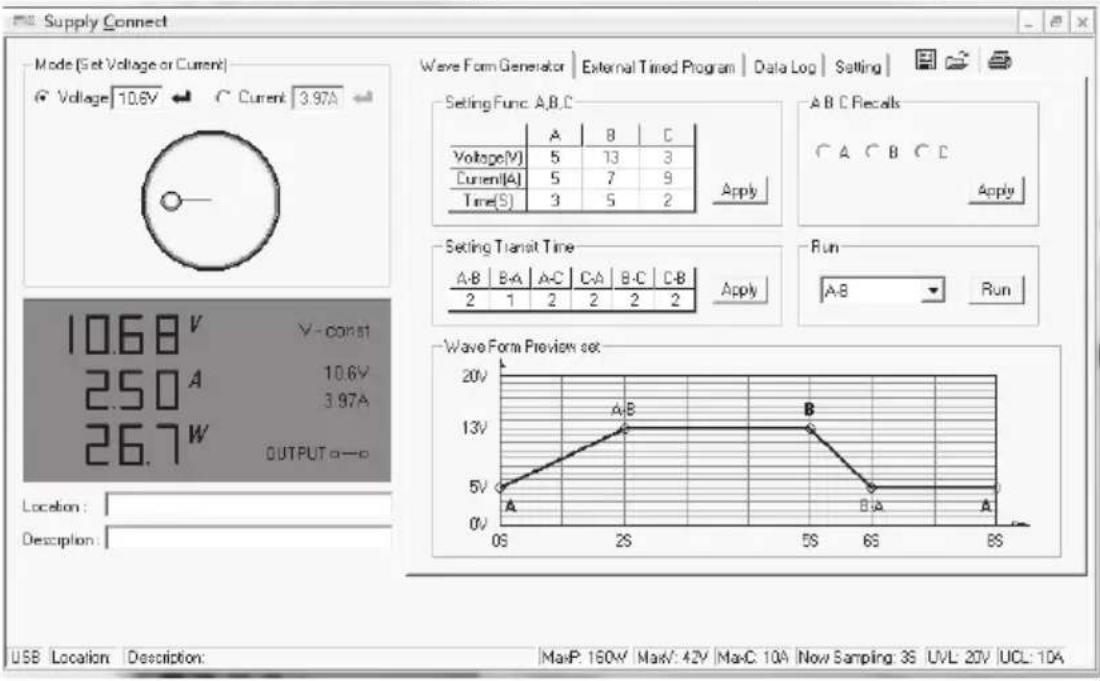Click the Current 3.97A input field

318,97
